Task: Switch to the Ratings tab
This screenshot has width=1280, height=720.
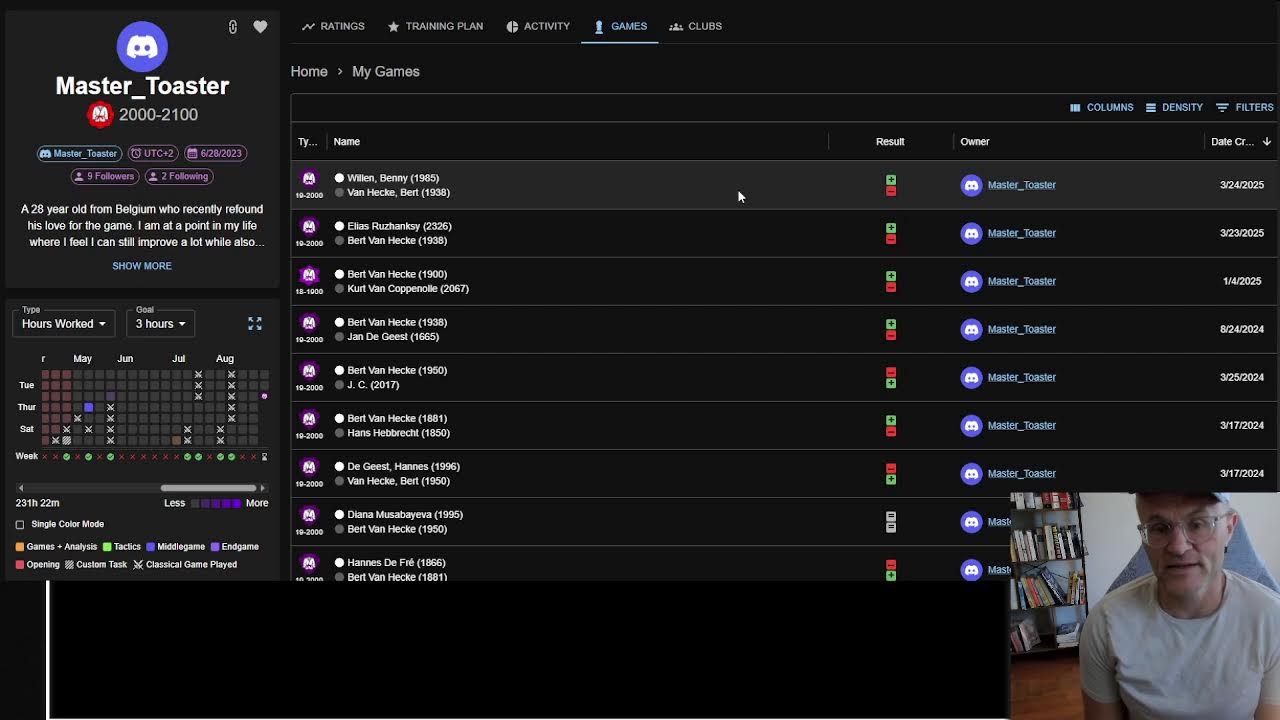Action: pyautogui.click(x=333, y=26)
